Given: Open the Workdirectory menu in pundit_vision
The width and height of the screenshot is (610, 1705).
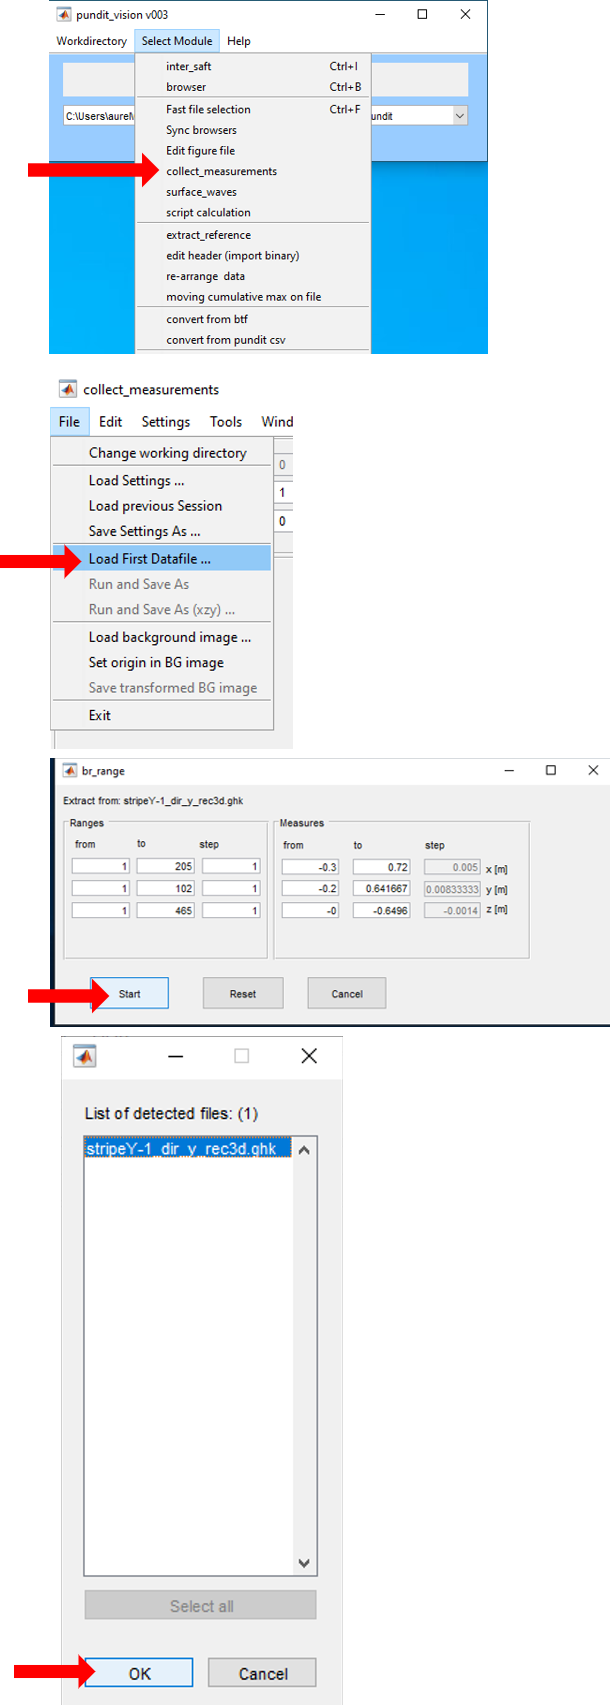Looking at the screenshot, I should coord(91,41).
